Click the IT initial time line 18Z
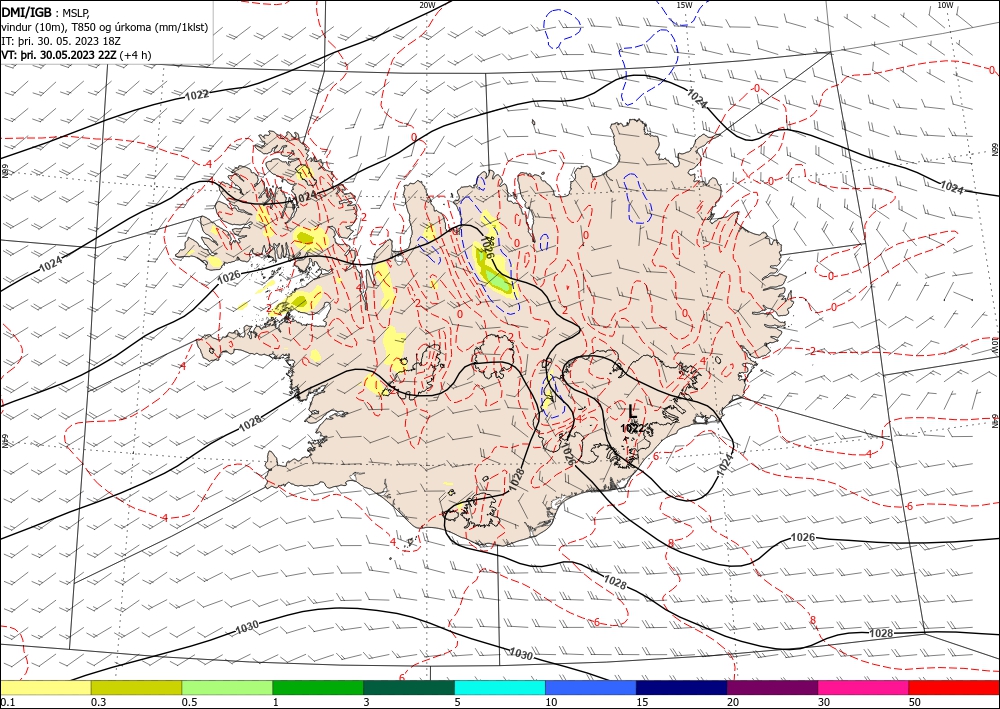Screen dimensions: 1000x709 pyautogui.click(x=61, y=41)
